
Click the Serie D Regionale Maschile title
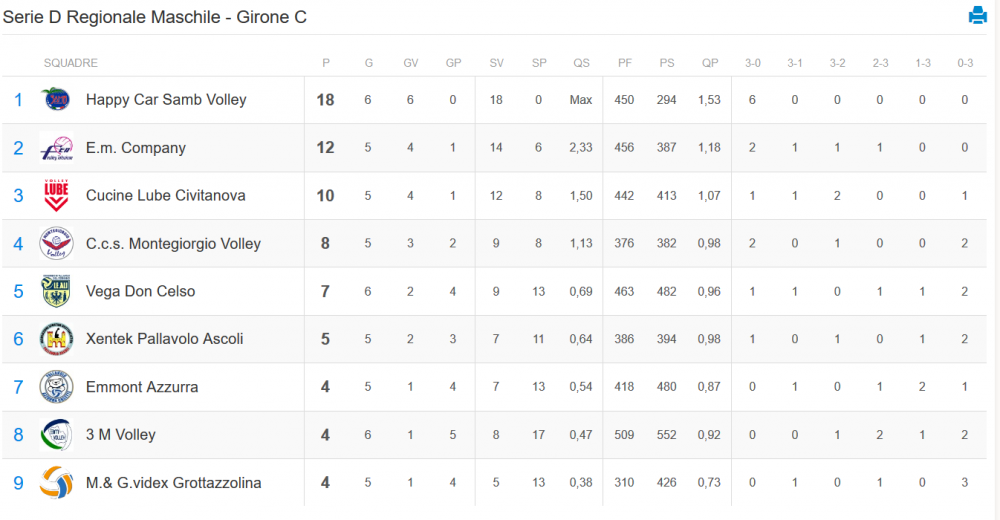point(154,17)
